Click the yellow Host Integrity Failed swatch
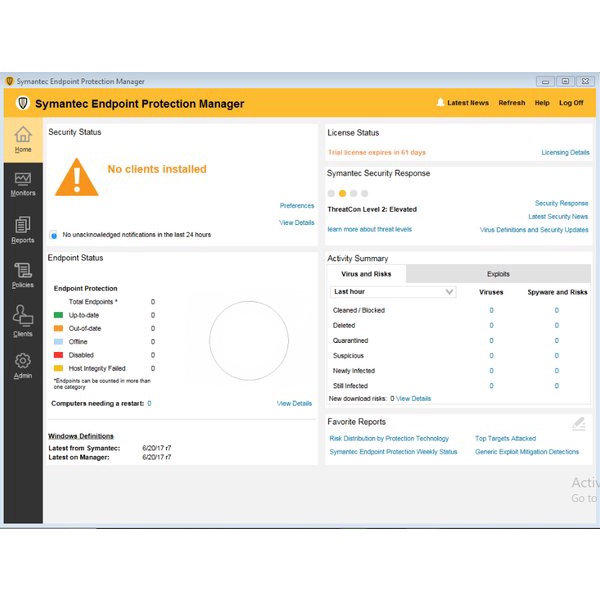600x600 pixels. click(58, 368)
